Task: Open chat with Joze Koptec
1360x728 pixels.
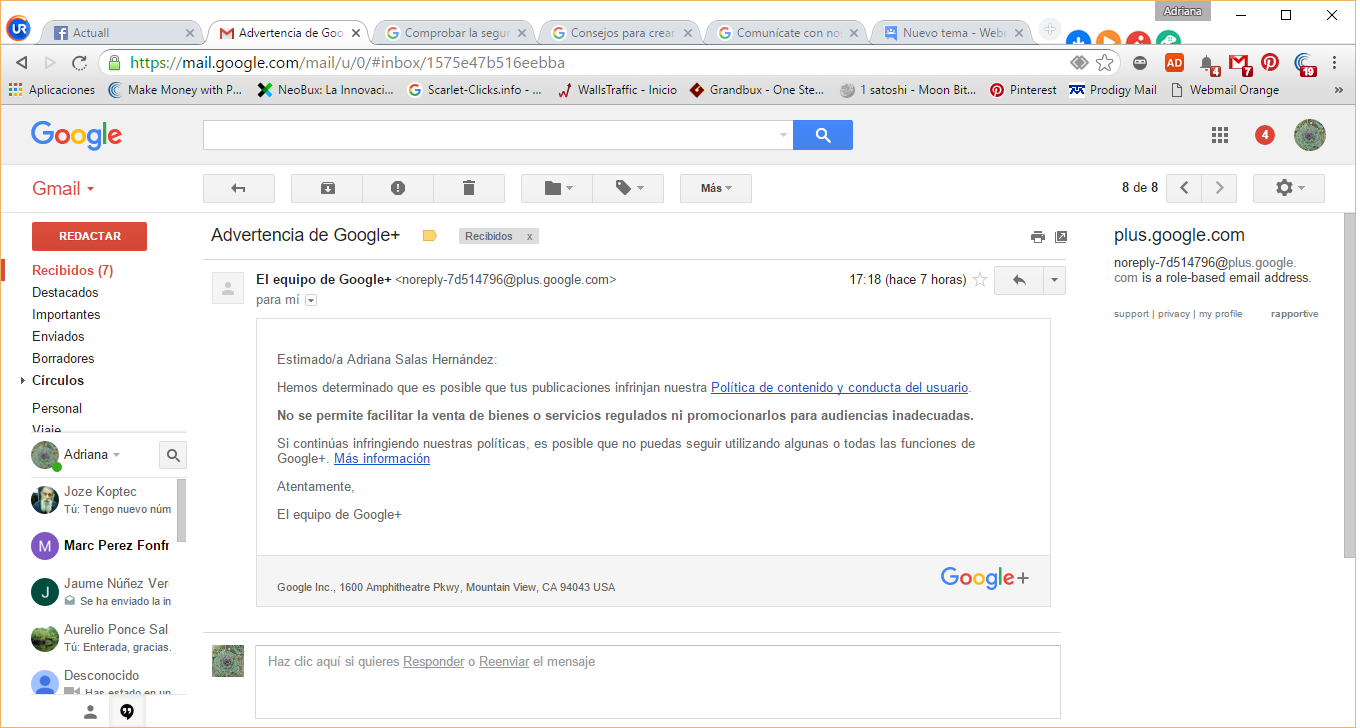Action: [100, 500]
